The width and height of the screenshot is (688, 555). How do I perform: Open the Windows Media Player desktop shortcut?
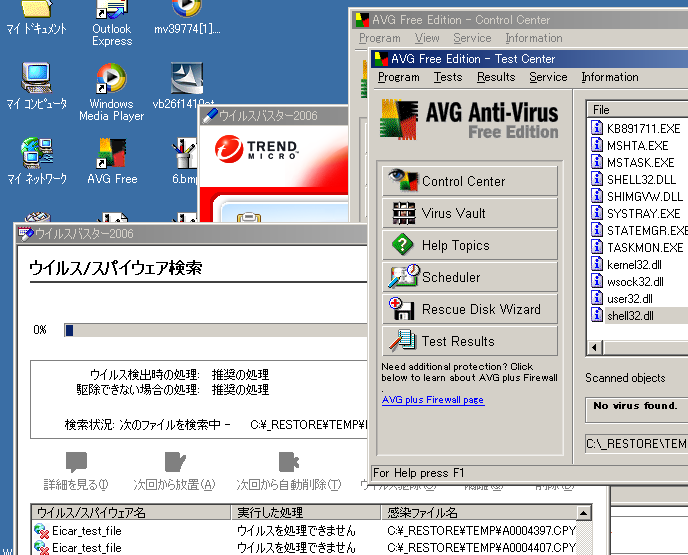(x=111, y=92)
